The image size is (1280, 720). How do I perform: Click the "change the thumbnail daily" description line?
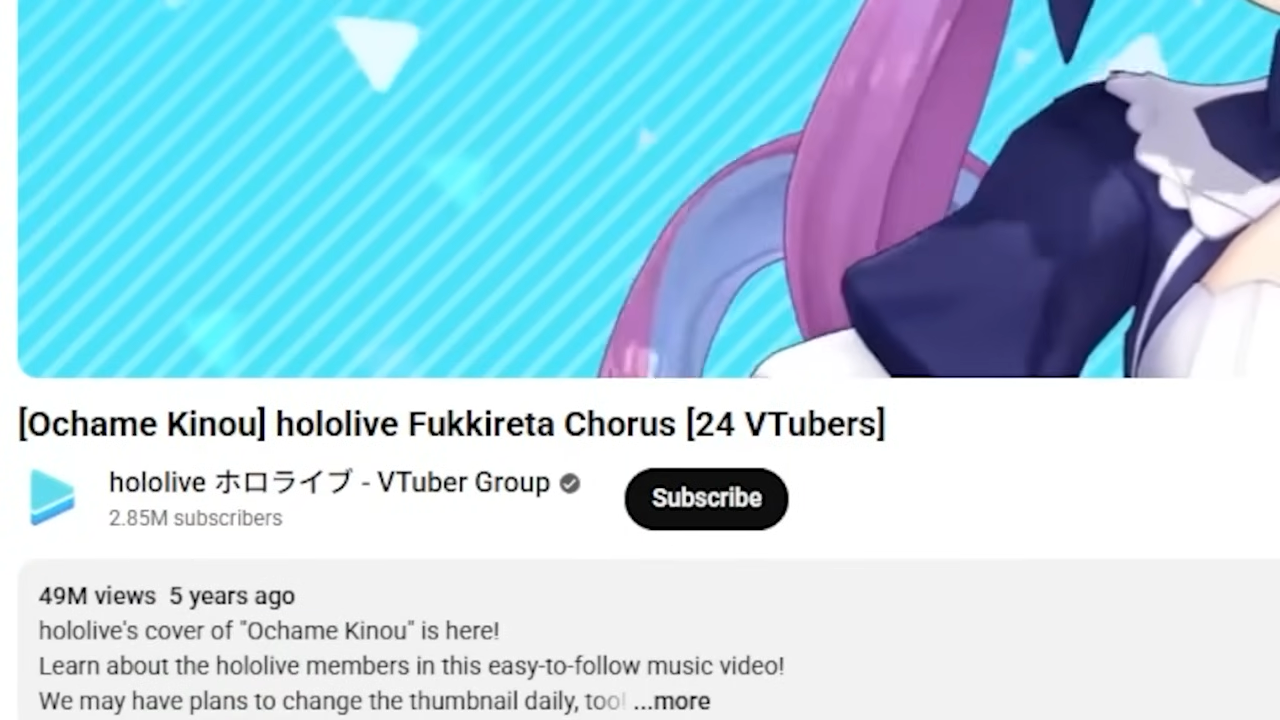click(x=332, y=701)
